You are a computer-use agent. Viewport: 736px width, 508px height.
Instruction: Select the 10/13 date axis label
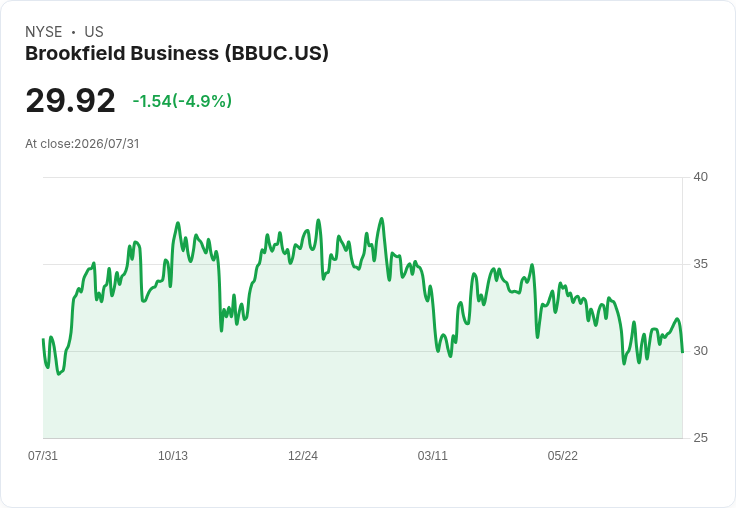pos(173,455)
